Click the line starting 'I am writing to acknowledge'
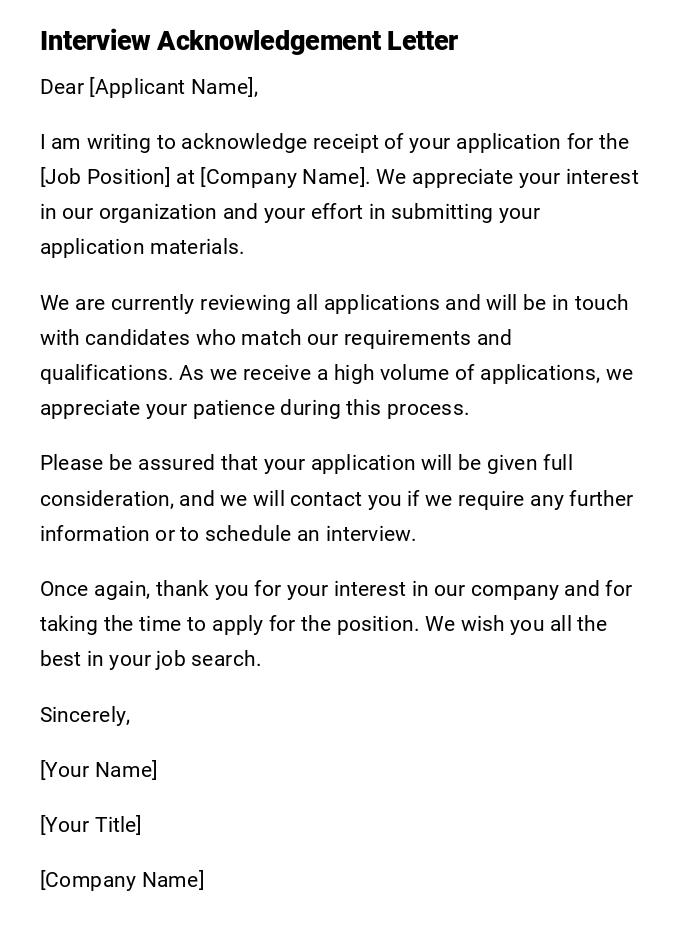This screenshot has height=942, width=700. 334,142
